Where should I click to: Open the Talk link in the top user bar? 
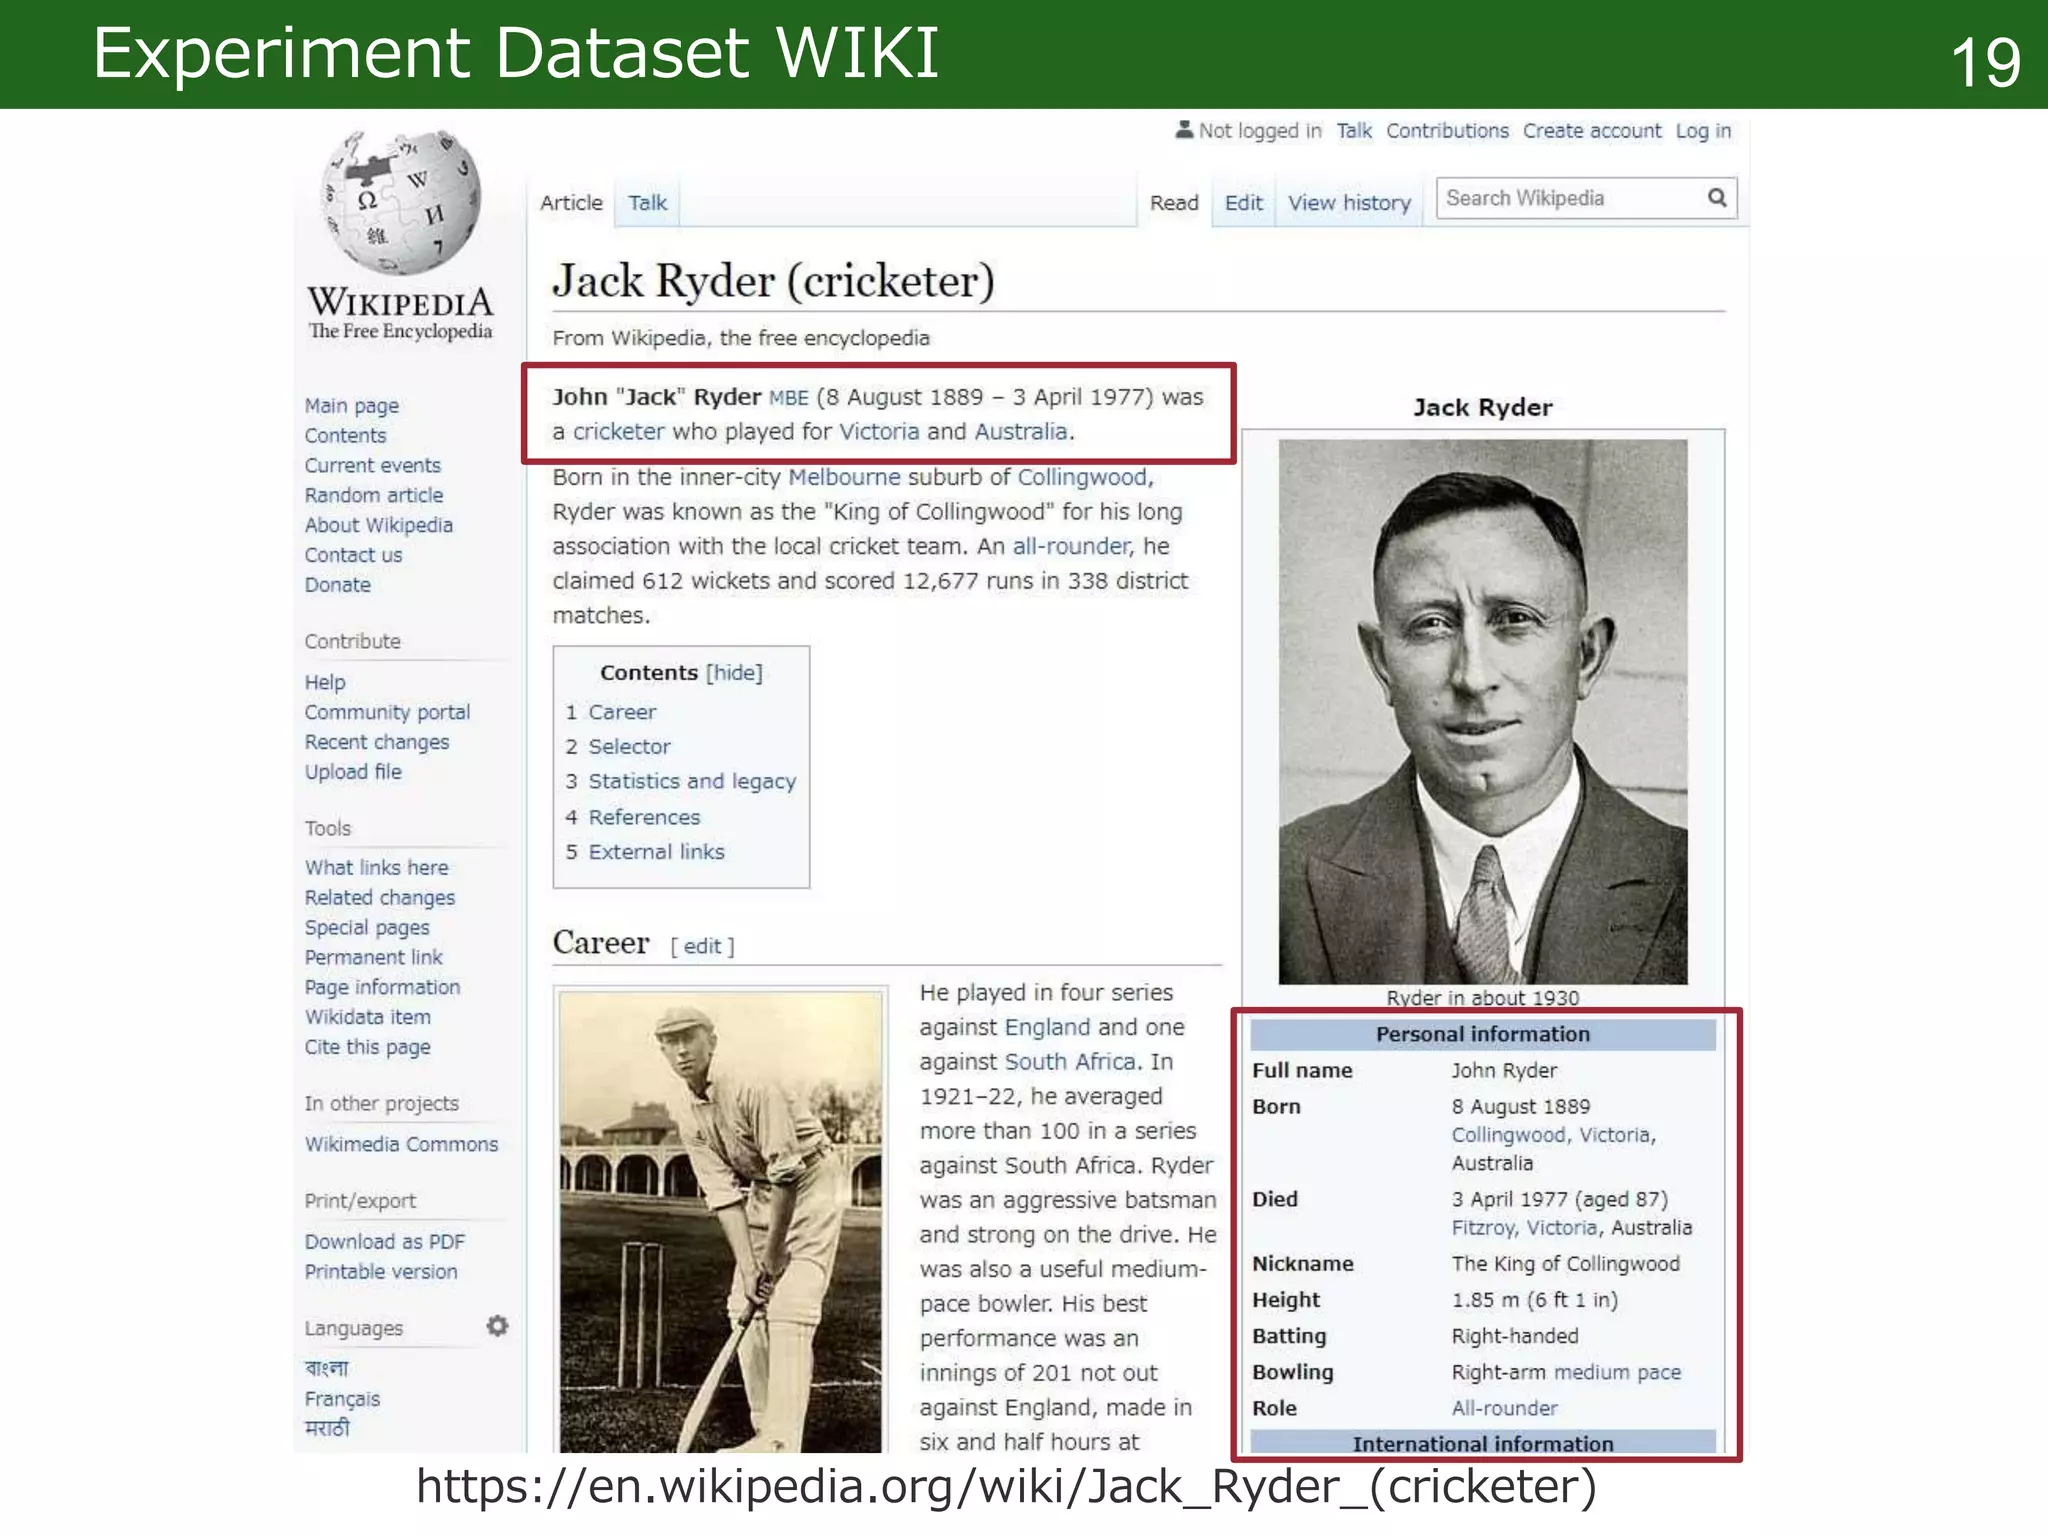[x=1354, y=131]
